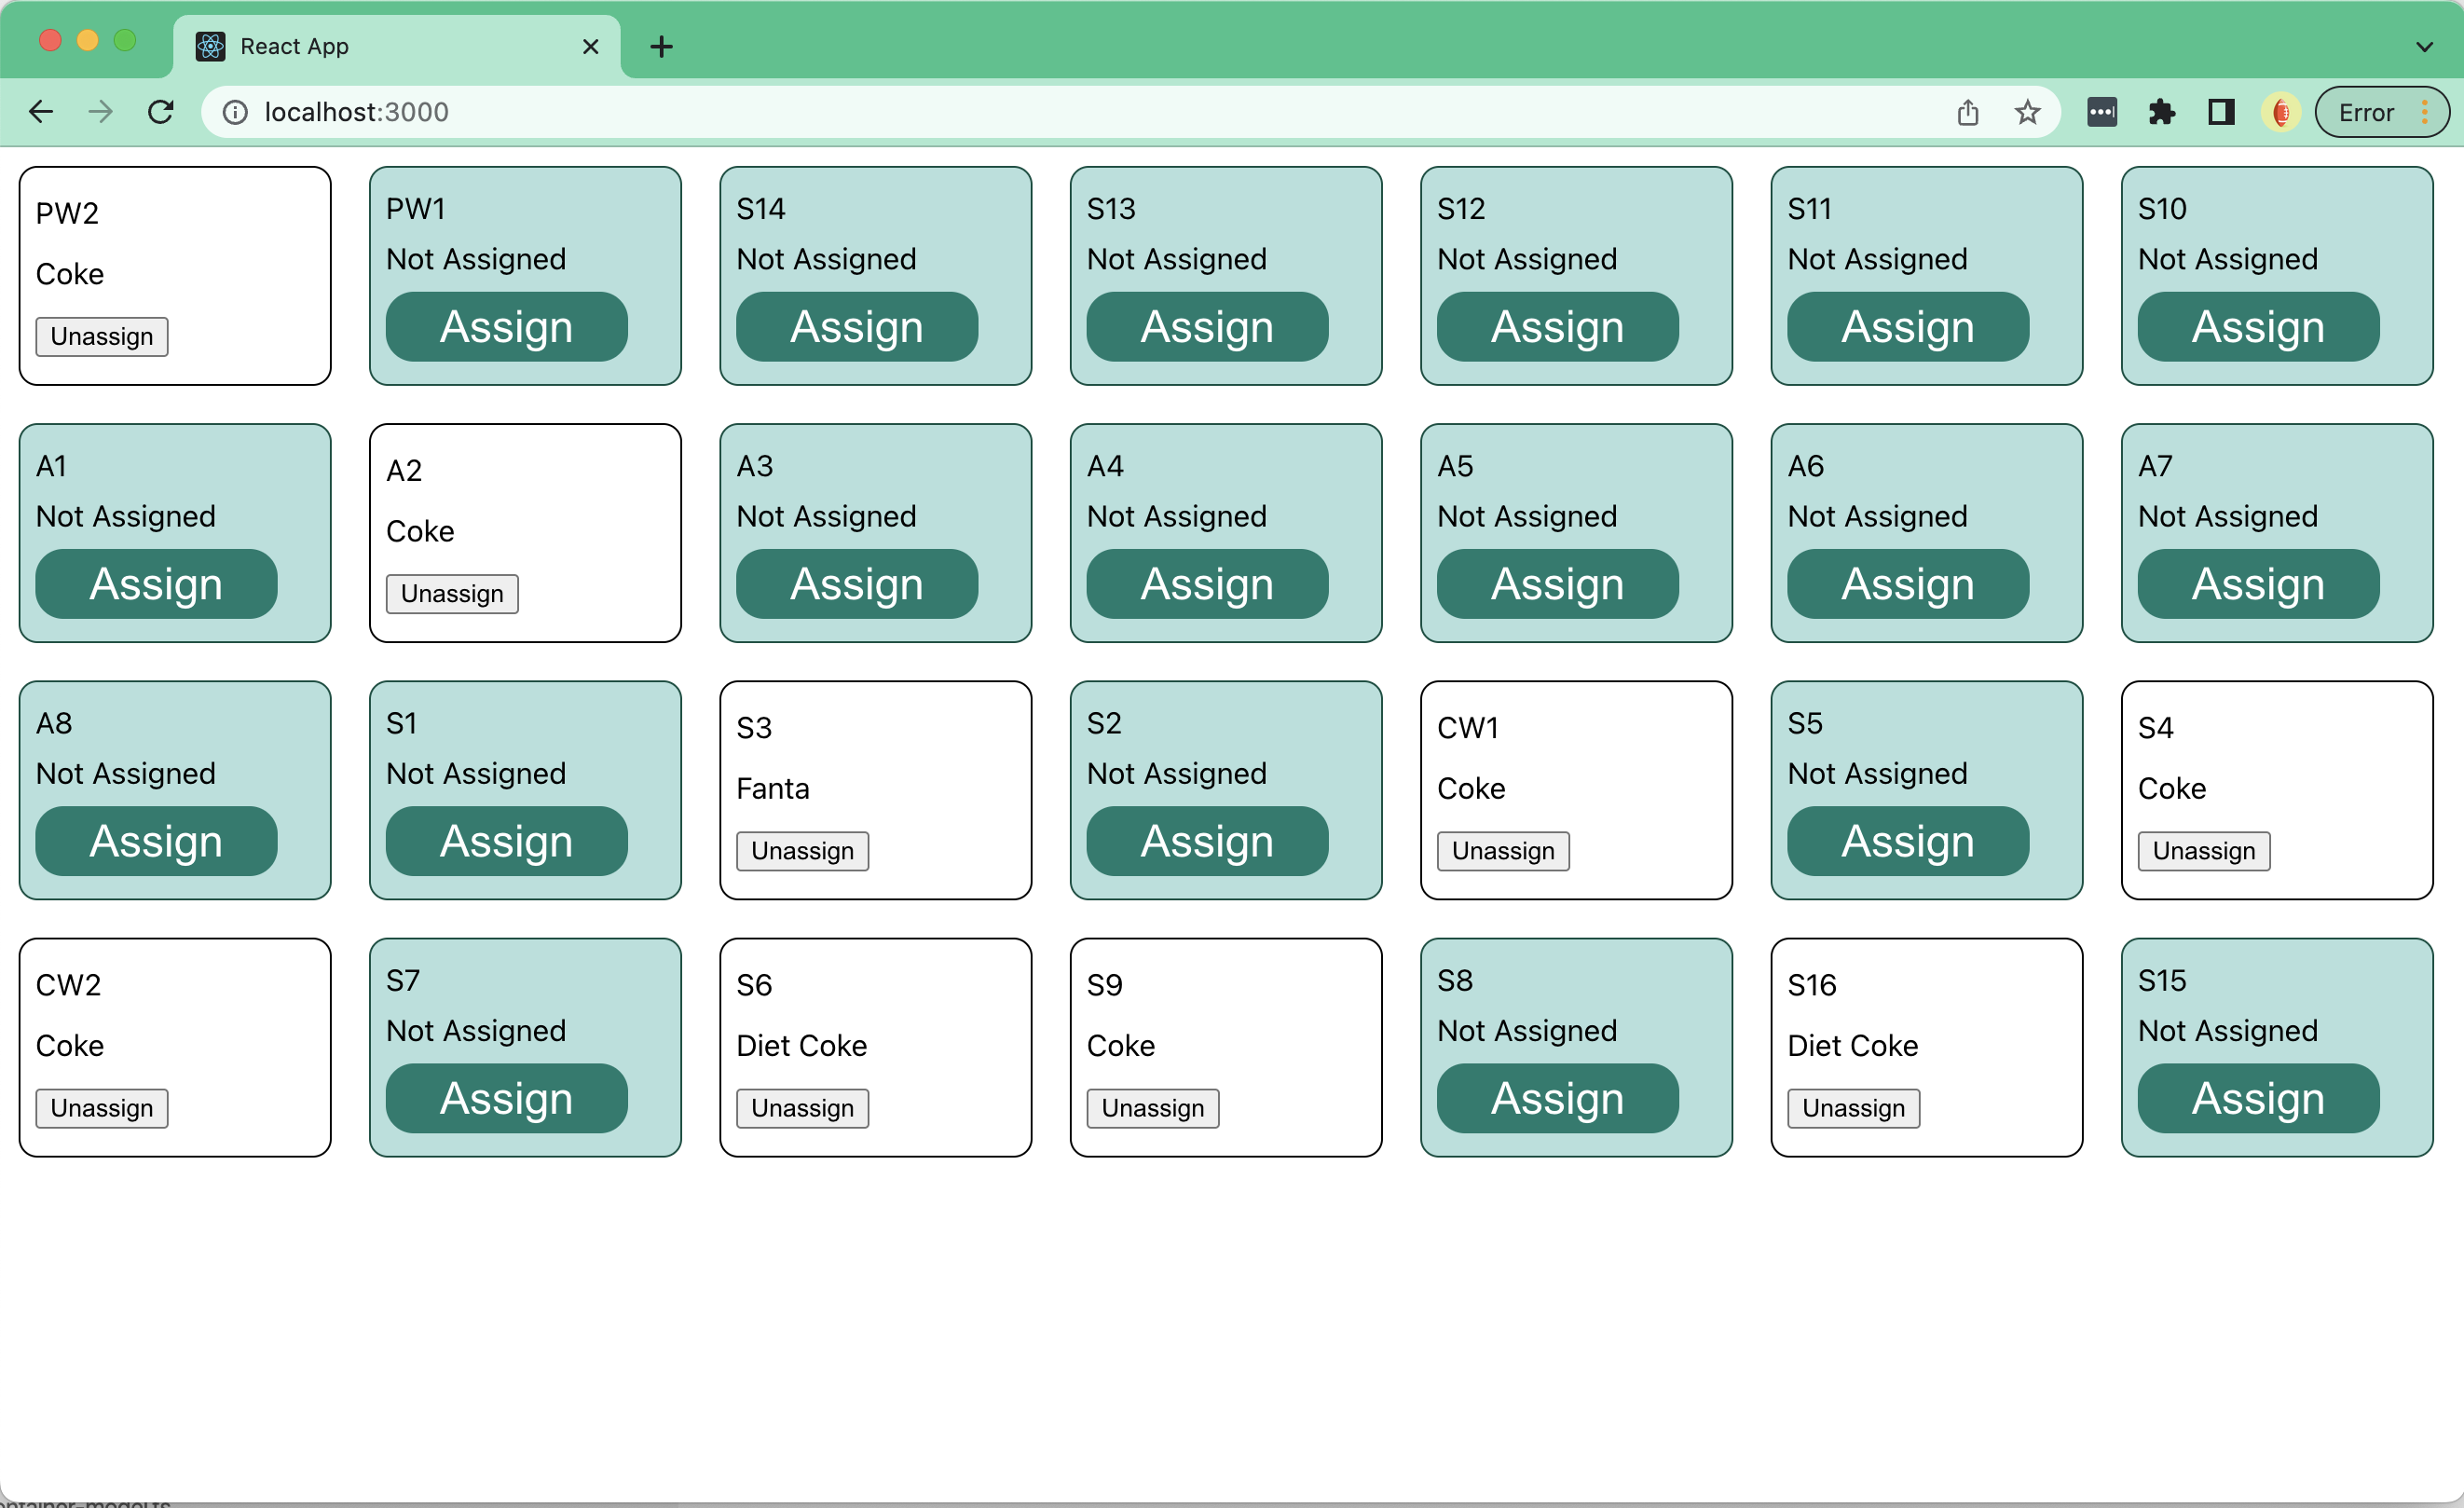Unassign Diet Coke from S16

pyautogui.click(x=1854, y=1108)
